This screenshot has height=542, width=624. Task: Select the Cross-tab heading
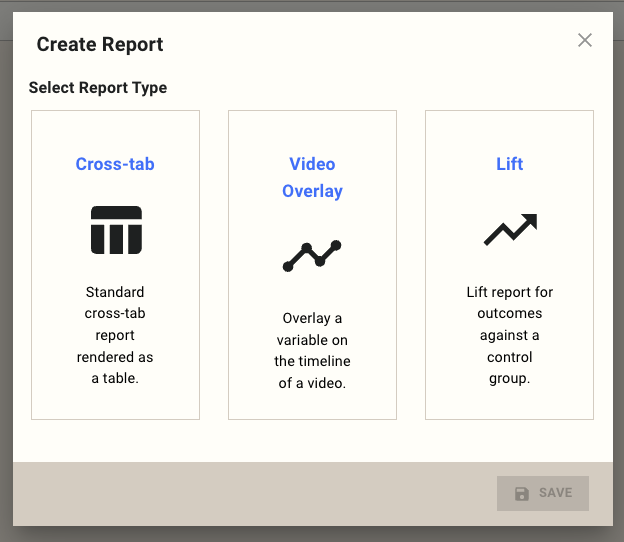115,164
